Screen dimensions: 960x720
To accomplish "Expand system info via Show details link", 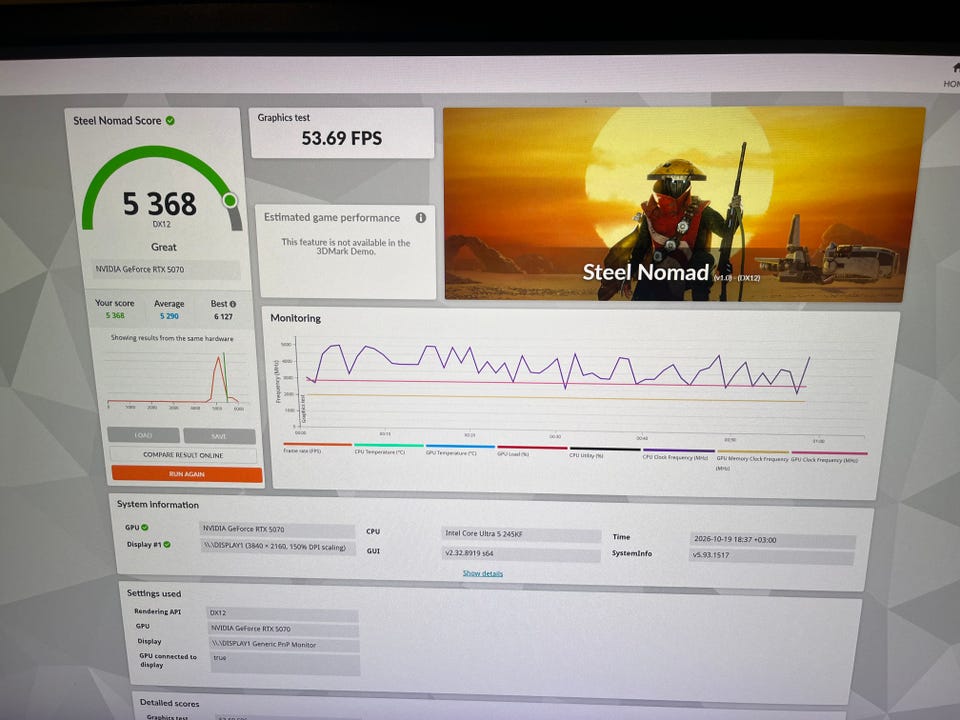I will pos(482,573).
